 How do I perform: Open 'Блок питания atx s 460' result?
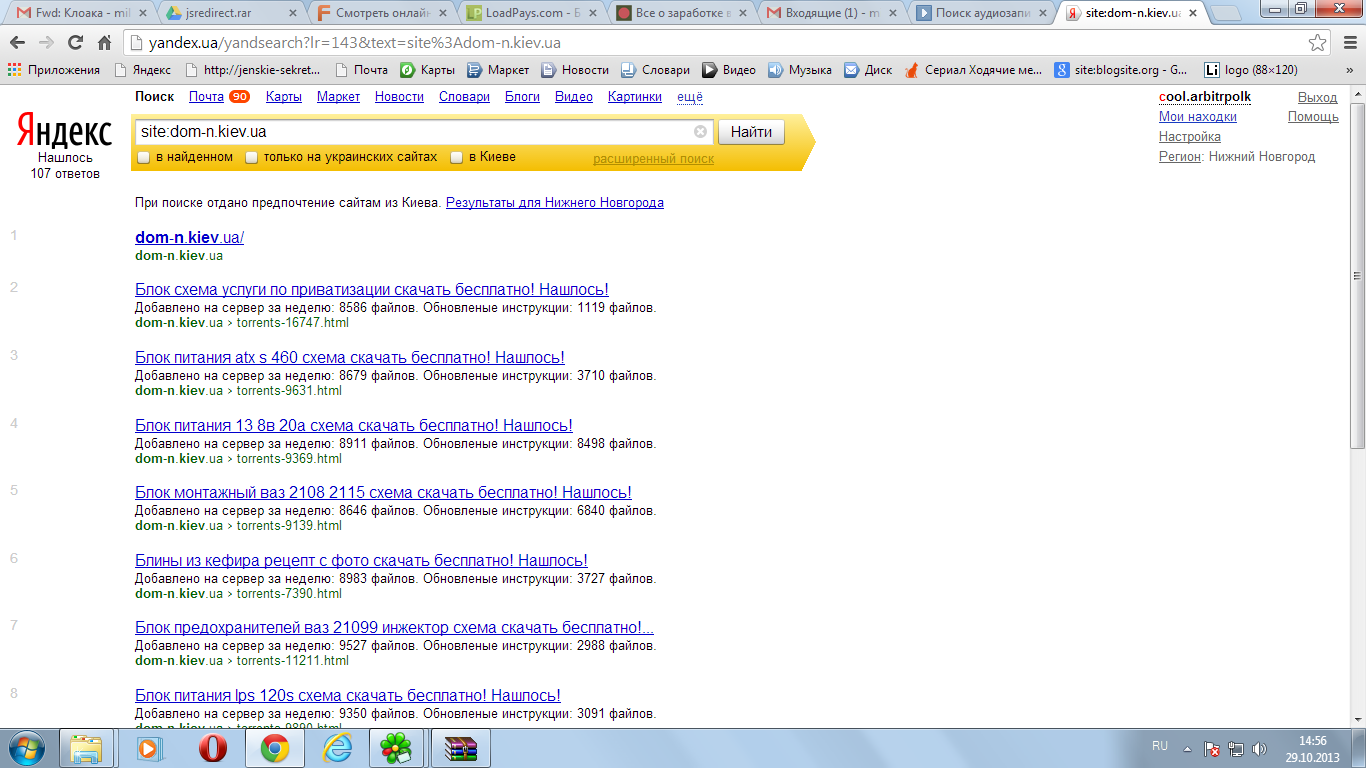[x=350, y=357]
